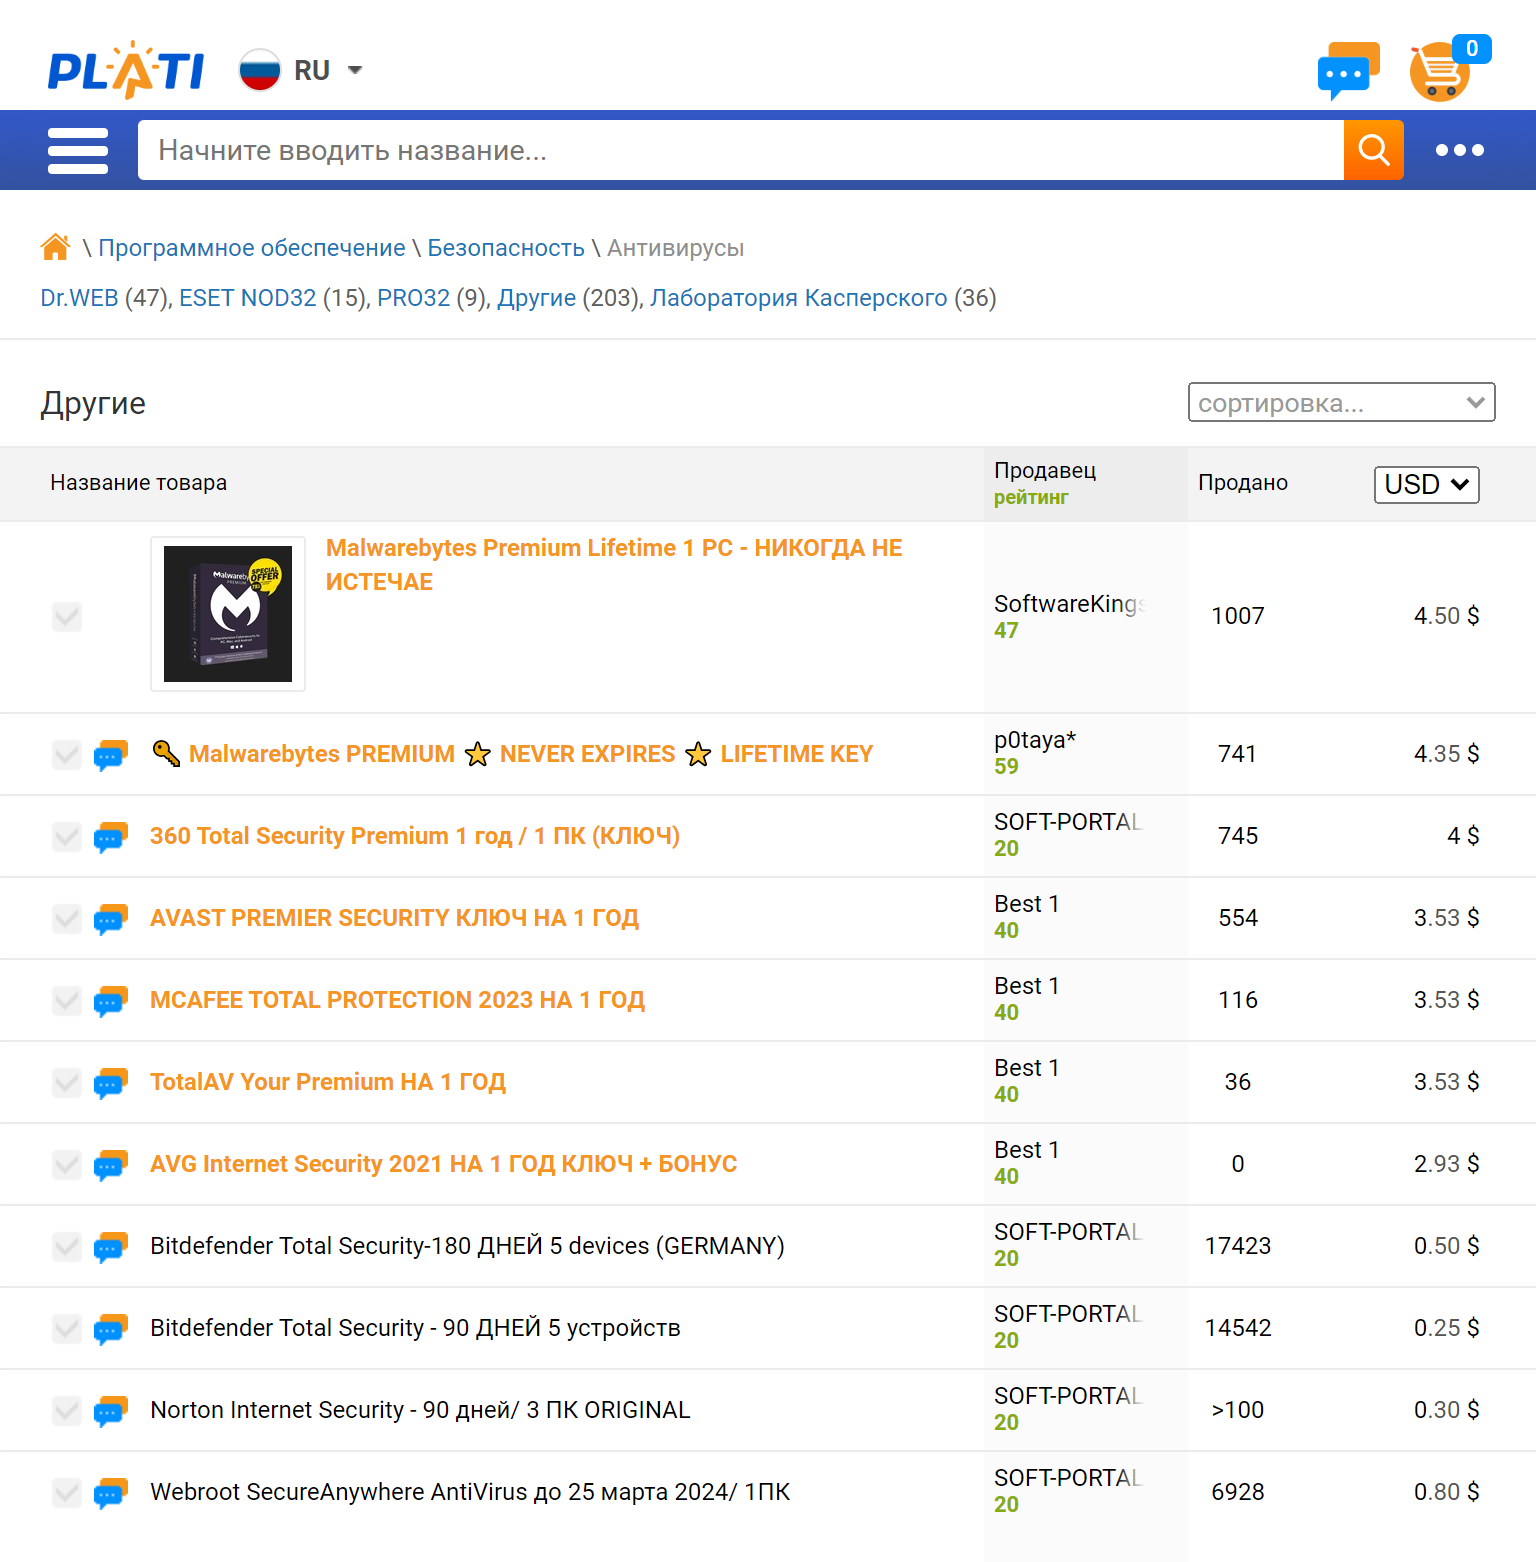The height and width of the screenshot is (1562, 1536).
Task: Tick checkbox for AVG Internet Security 2021
Action: pyautogui.click(x=67, y=1165)
